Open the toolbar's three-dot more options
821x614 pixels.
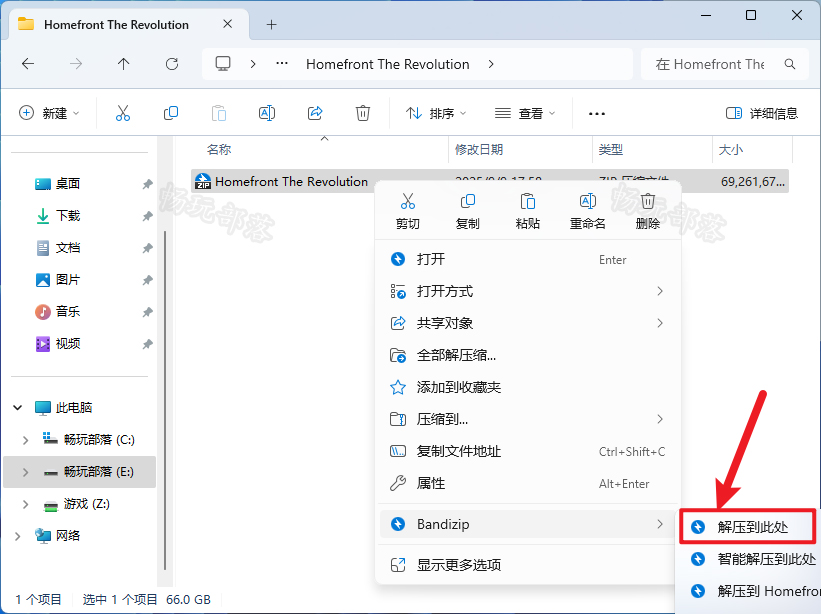[597, 114]
